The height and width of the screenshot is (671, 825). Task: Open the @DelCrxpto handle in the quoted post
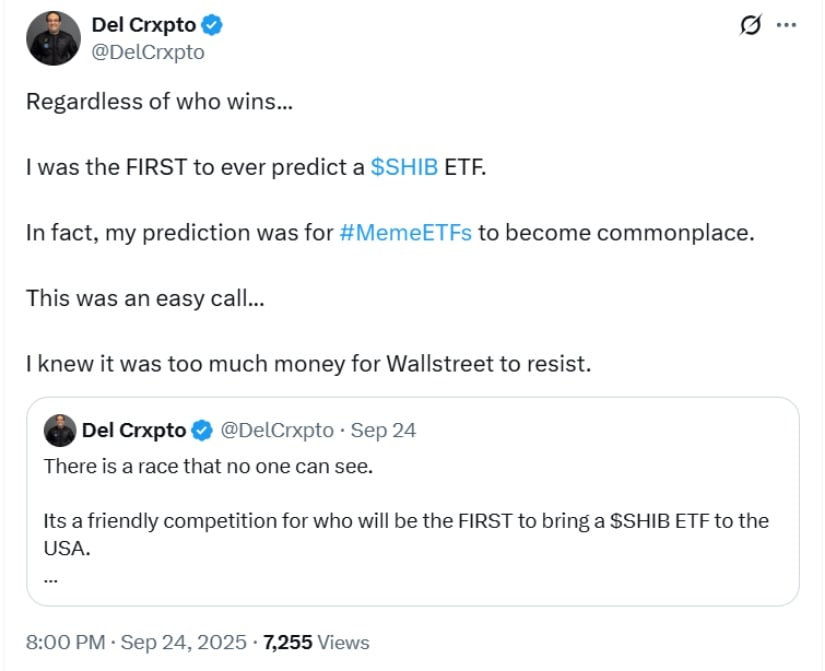point(277,431)
